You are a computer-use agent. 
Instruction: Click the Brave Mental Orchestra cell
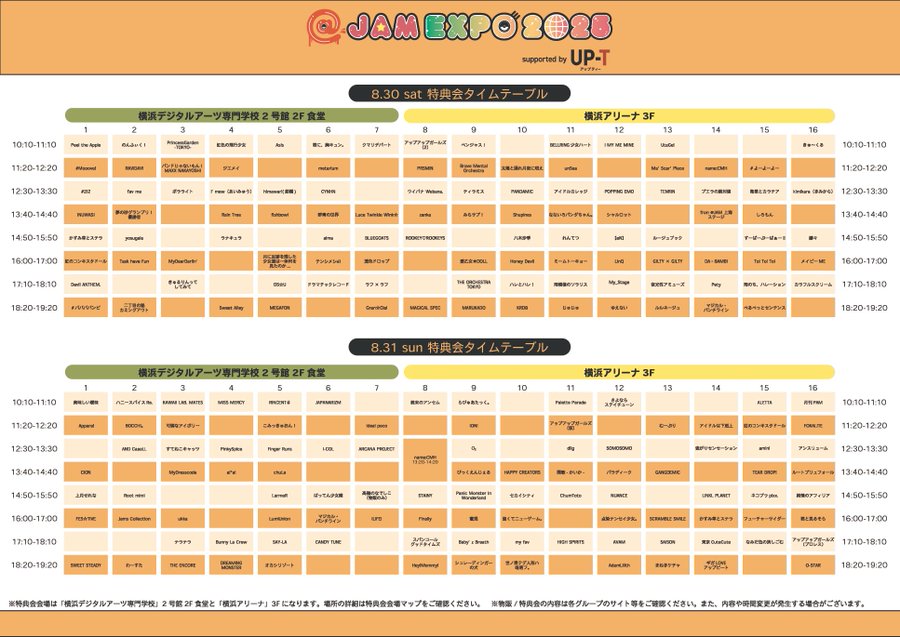(x=474, y=168)
